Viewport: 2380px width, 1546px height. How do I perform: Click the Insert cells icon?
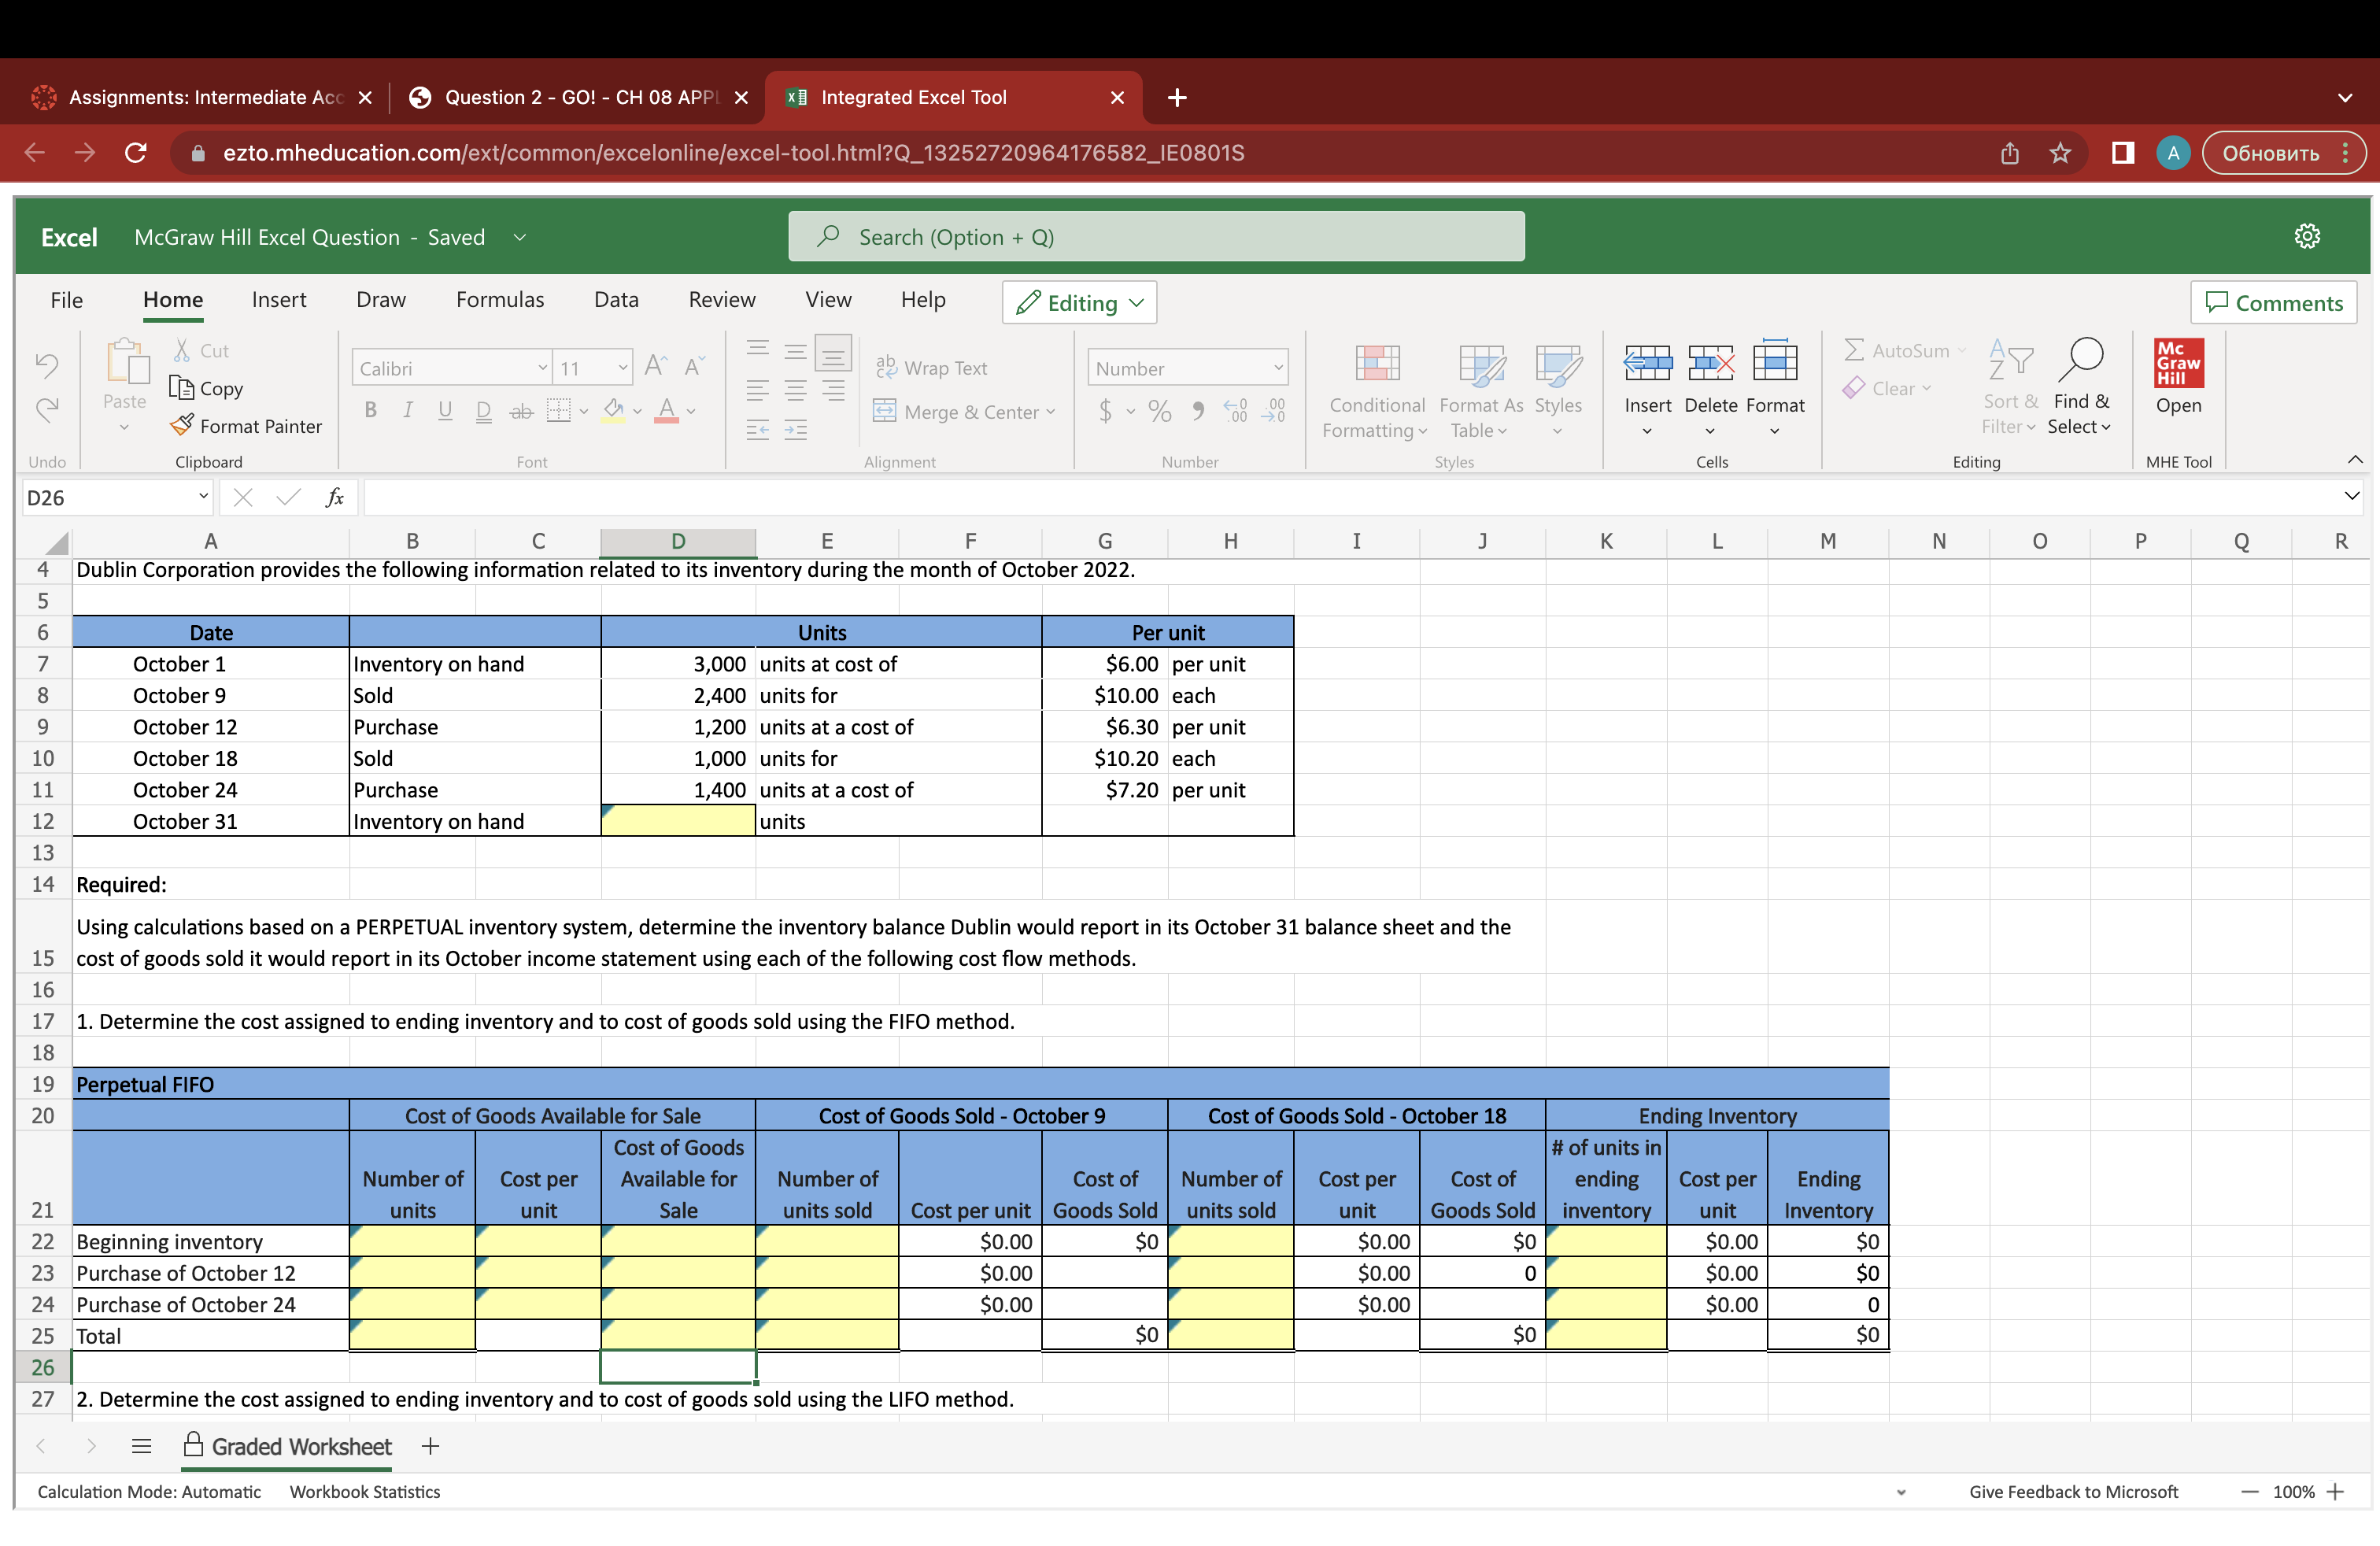pyautogui.click(x=1647, y=363)
